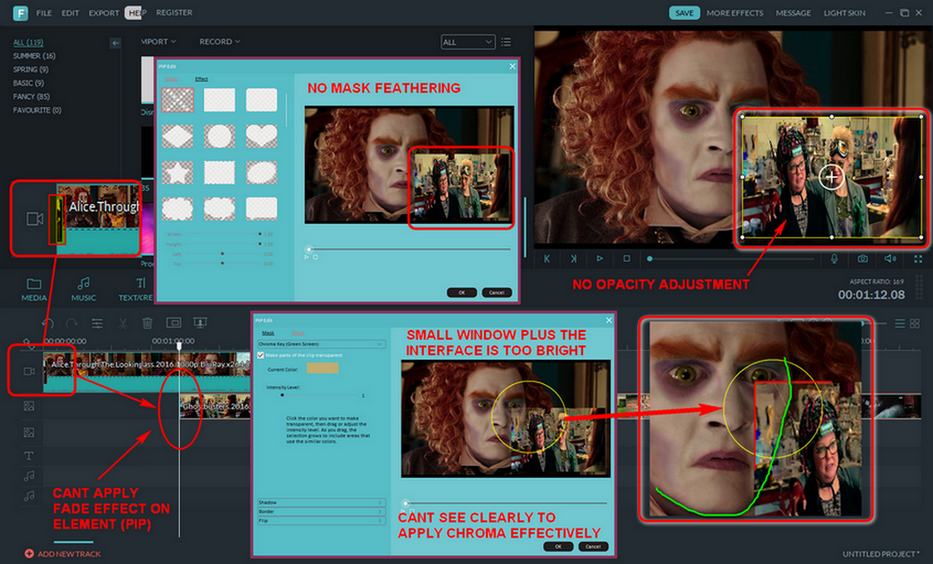
Task: Open the ALL filter dropdown
Action: coord(468,42)
